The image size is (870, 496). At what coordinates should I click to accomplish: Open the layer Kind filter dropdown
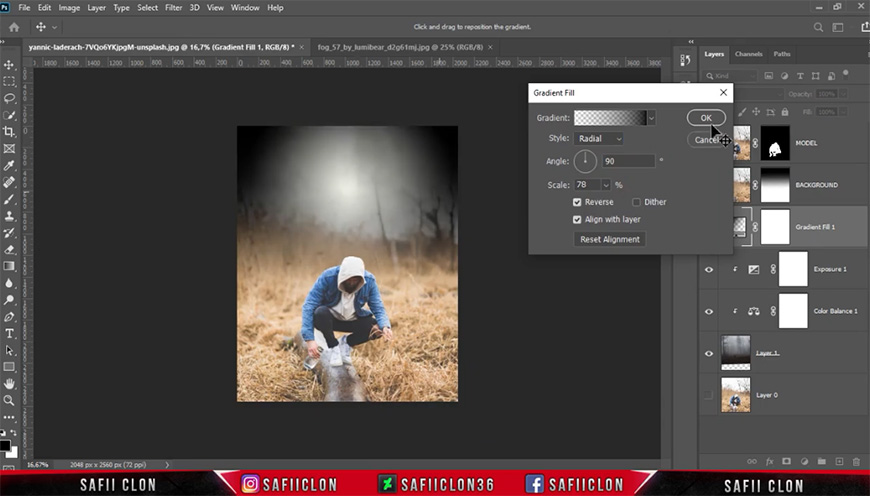[x=730, y=75]
